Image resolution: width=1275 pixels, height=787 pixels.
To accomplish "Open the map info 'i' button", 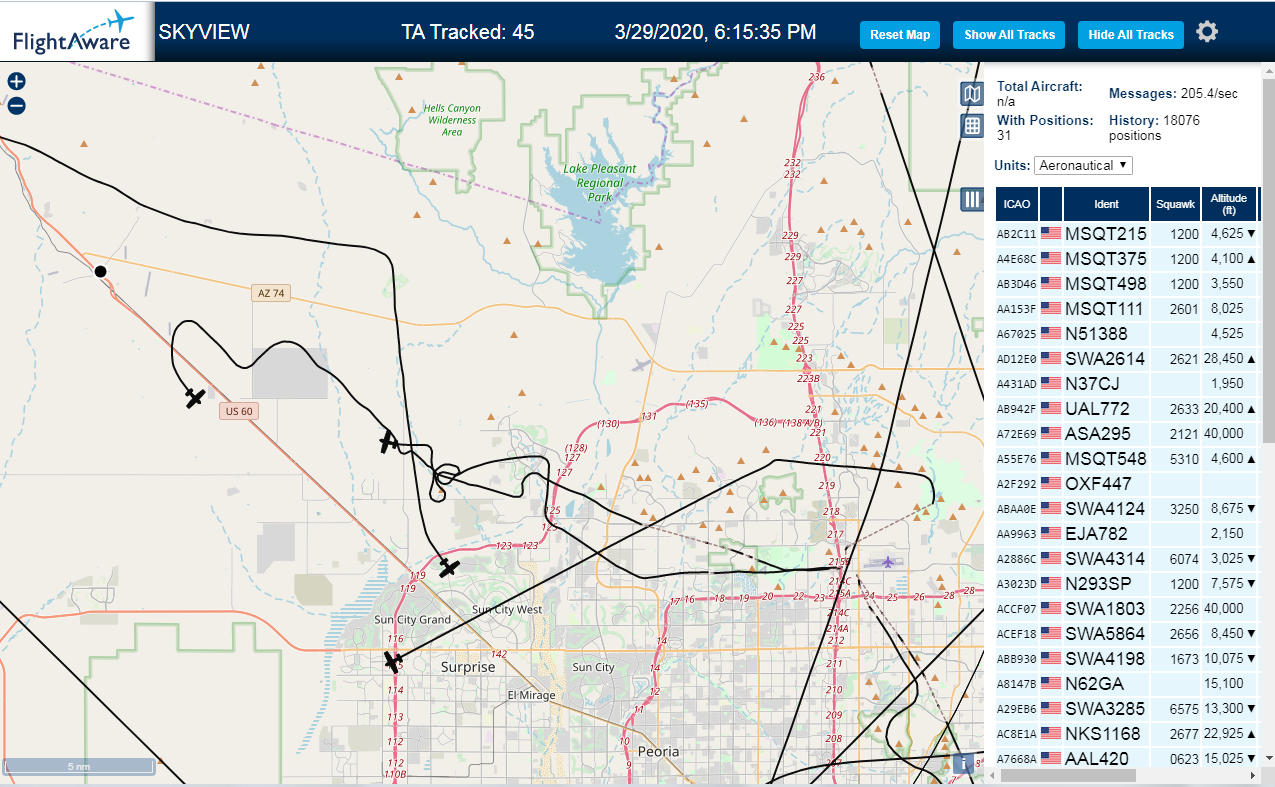I will coord(963,763).
